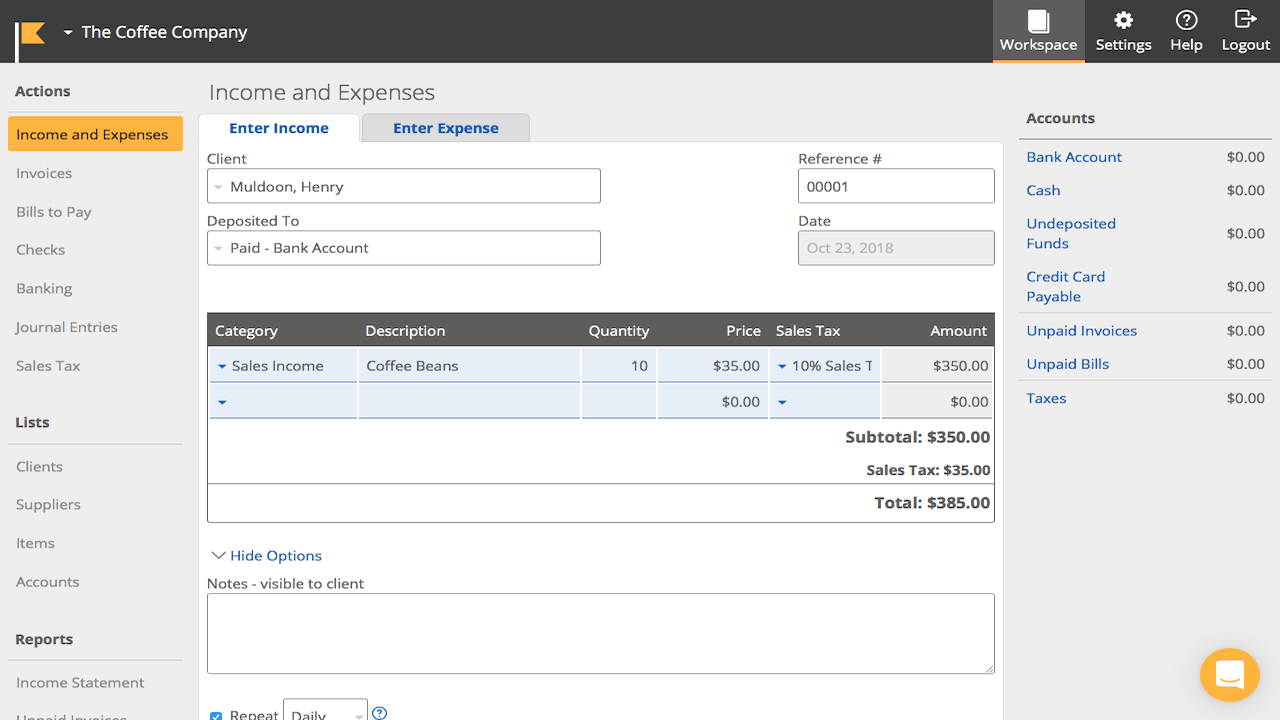1280x720 pixels.
Task: Open Suppliers list in sidebar
Action: click(48, 505)
